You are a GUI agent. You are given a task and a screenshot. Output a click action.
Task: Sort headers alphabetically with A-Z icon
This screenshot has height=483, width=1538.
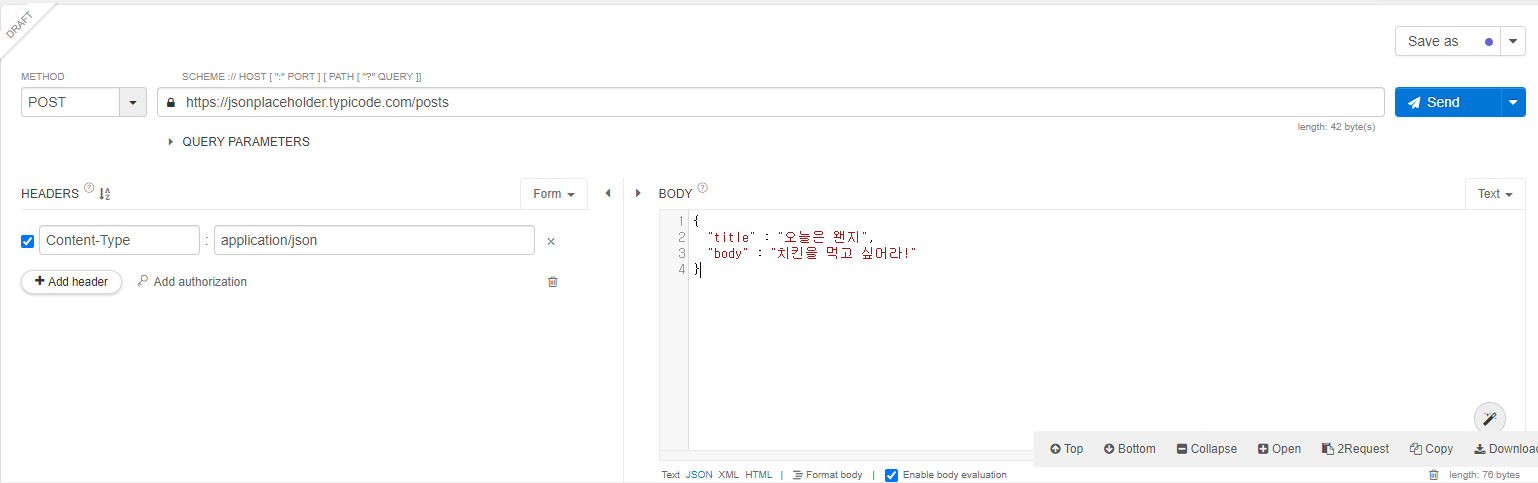(x=105, y=194)
